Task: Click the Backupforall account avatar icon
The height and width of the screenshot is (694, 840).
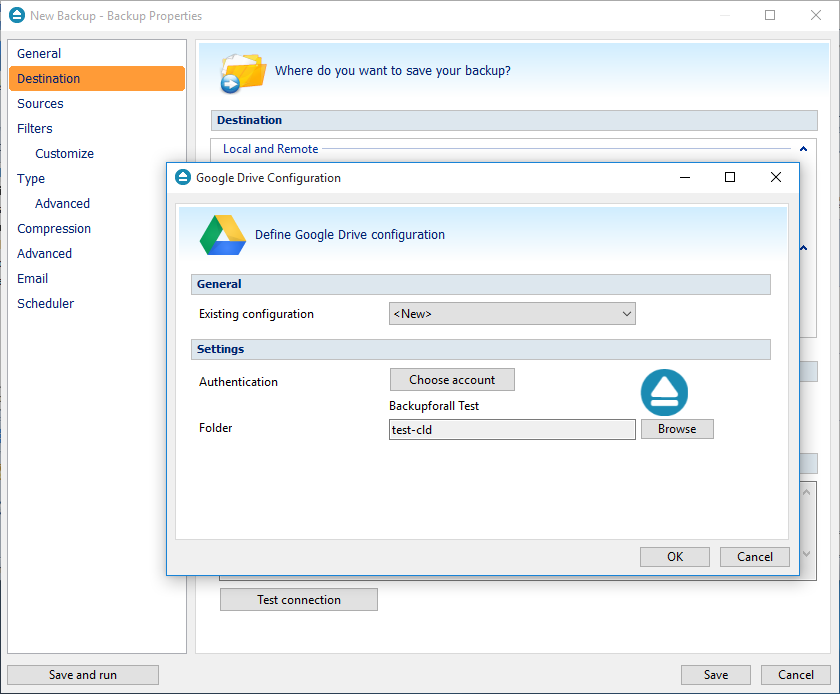Action: [x=664, y=393]
